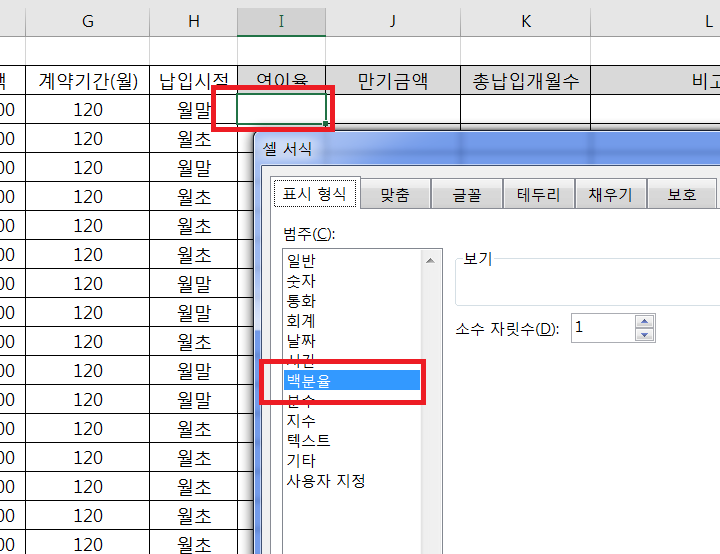Switch to the 맞춤 tab
Screen dimensions: 720x554
394,195
